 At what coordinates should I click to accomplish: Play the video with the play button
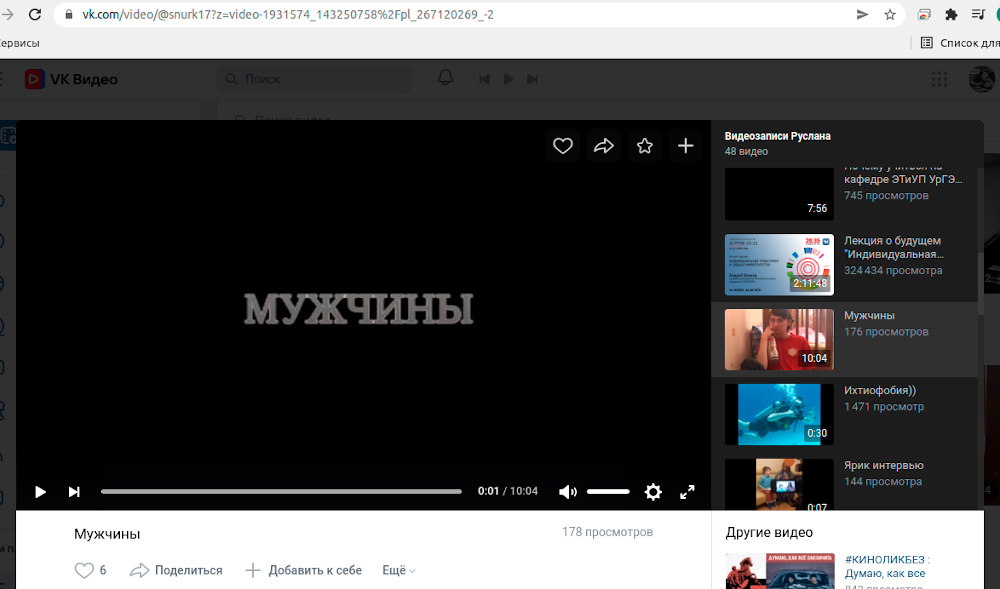(41, 492)
